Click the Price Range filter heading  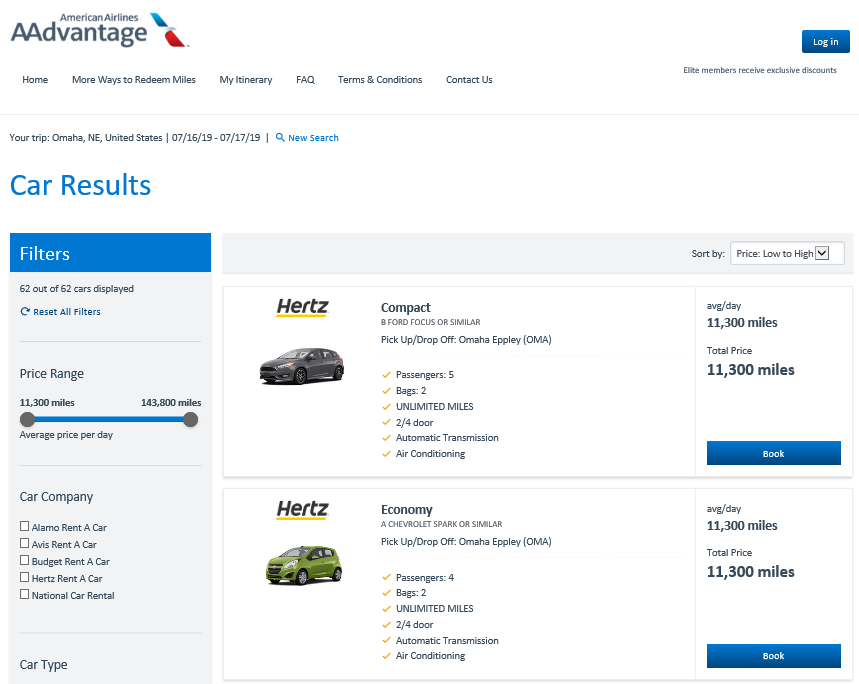click(x=52, y=373)
